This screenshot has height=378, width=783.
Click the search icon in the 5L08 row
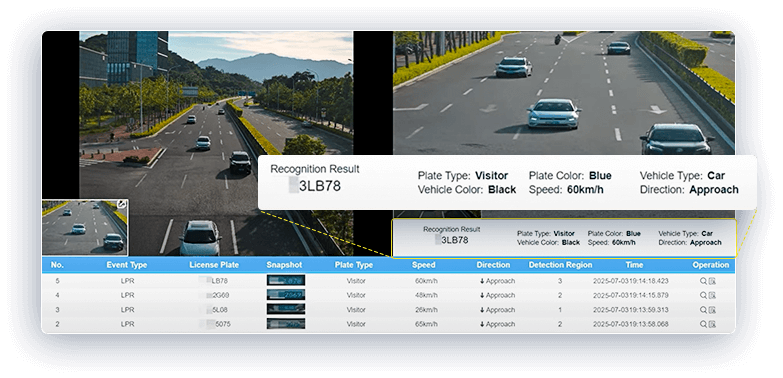click(x=703, y=310)
